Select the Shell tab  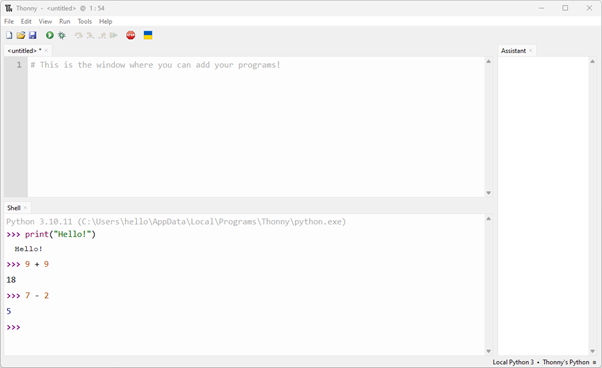(14, 208)
